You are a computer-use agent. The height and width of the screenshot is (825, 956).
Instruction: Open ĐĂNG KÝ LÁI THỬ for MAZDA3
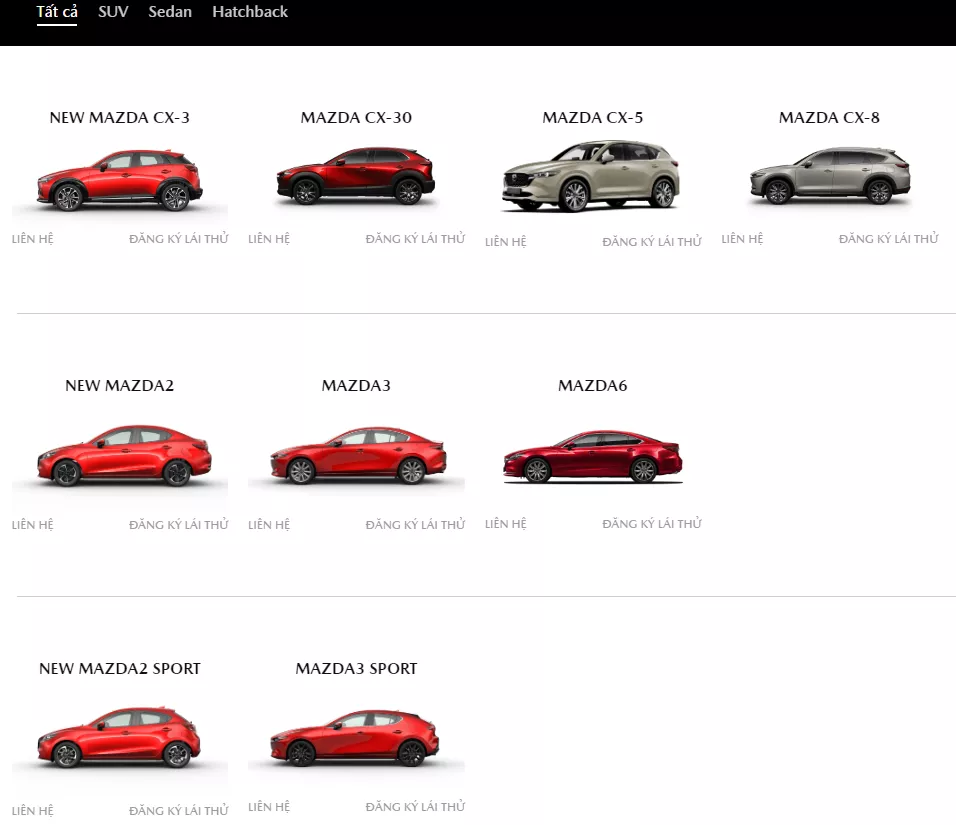point(415,524)
